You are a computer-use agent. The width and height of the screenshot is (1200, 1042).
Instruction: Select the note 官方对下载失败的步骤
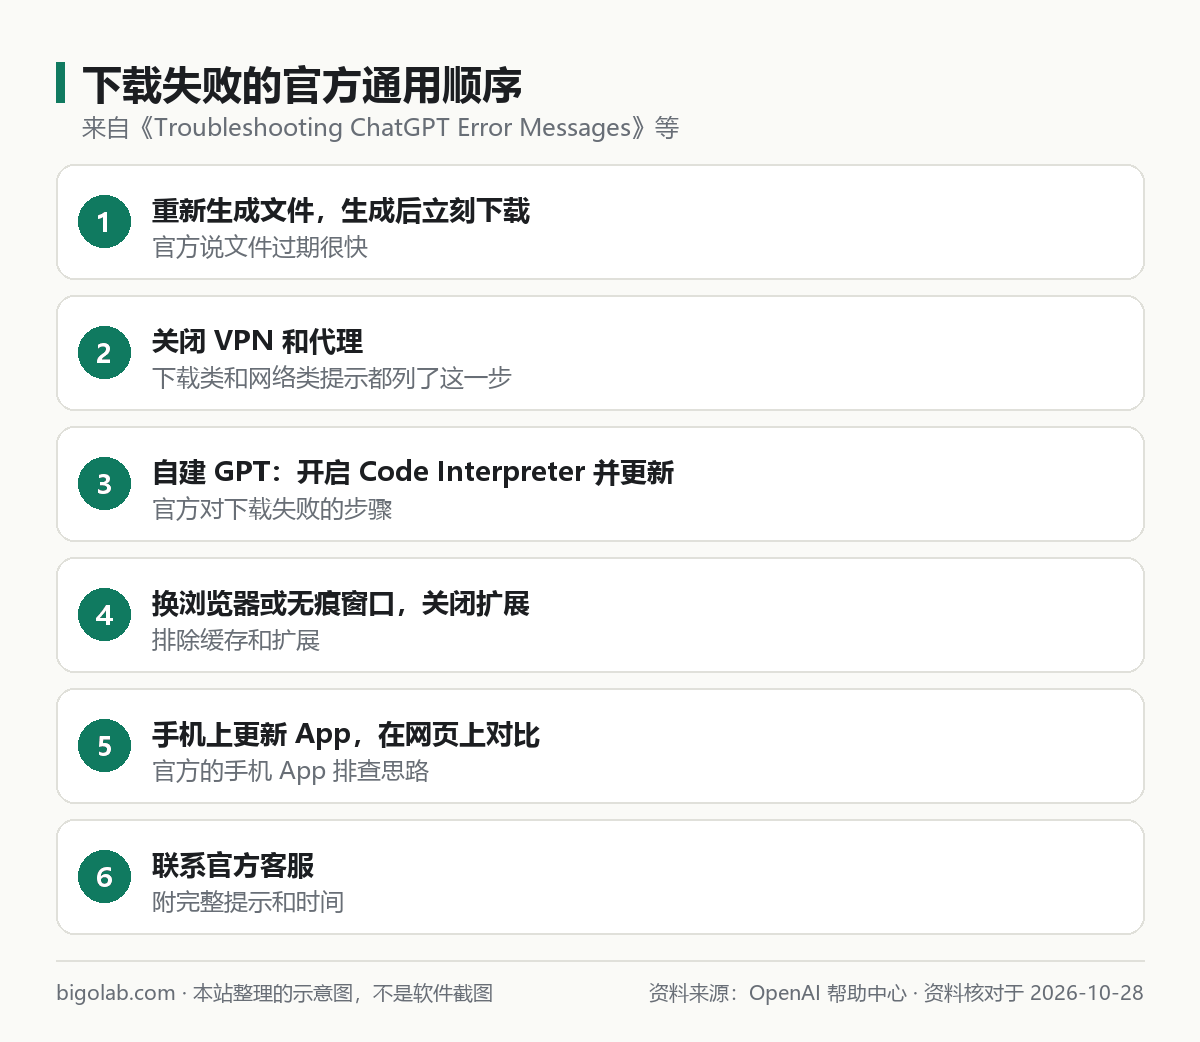pos(272,509)
